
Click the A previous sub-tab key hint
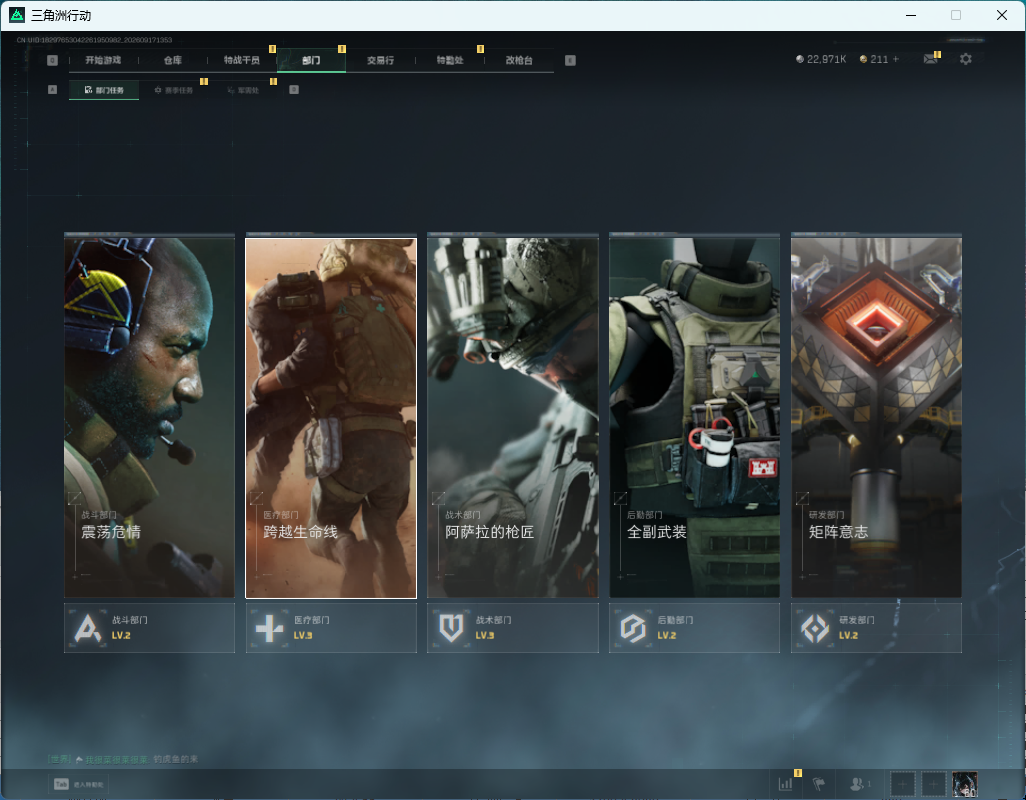[52, 90]
